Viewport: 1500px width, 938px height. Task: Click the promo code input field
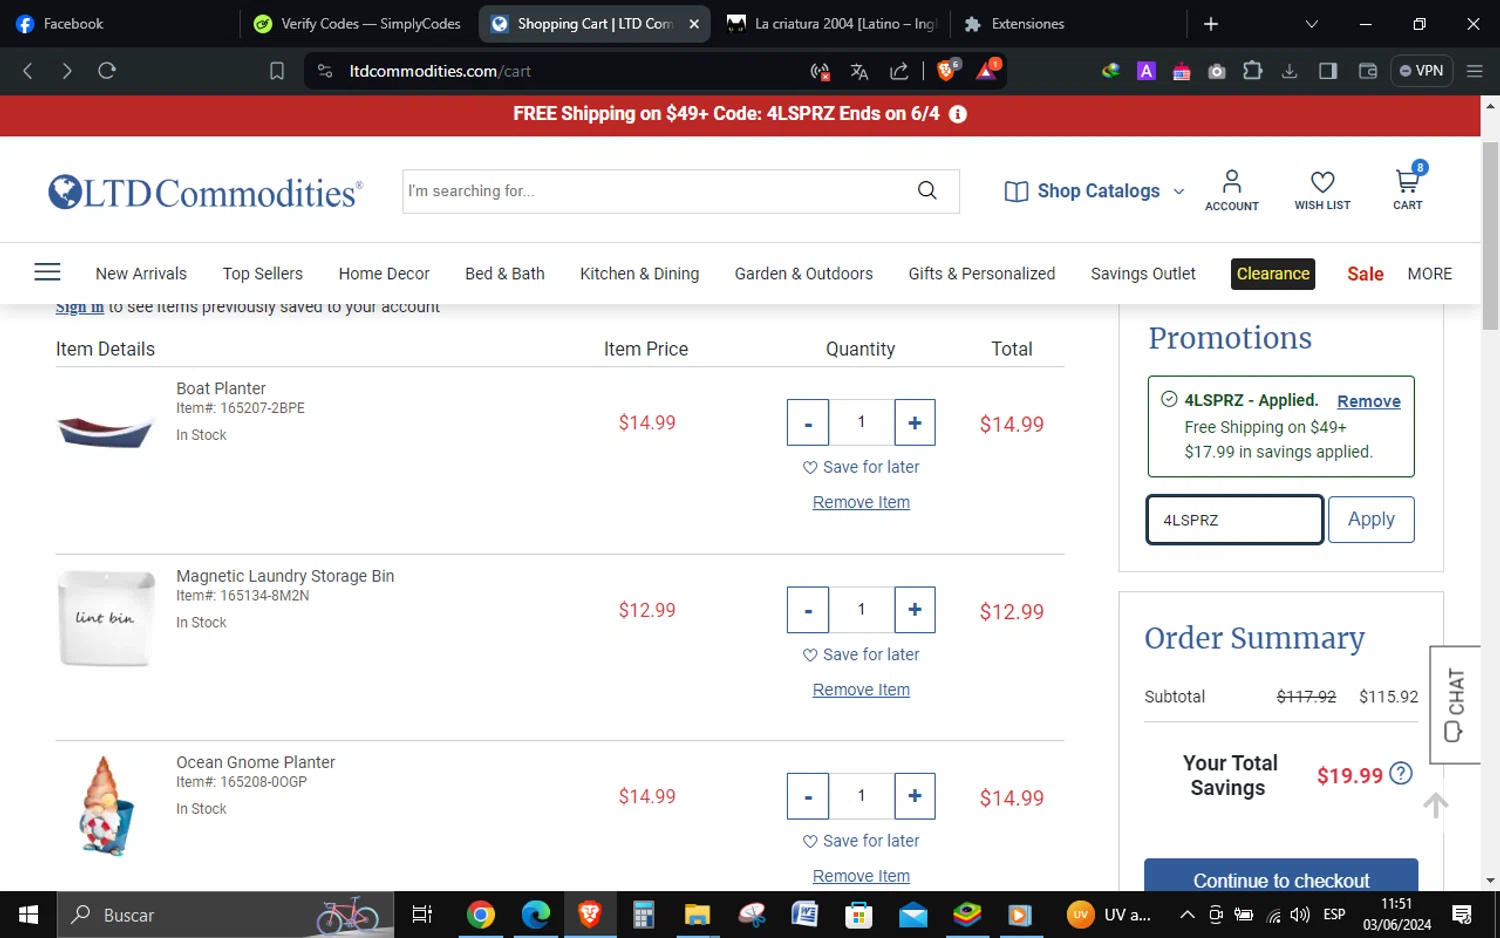1235,520
